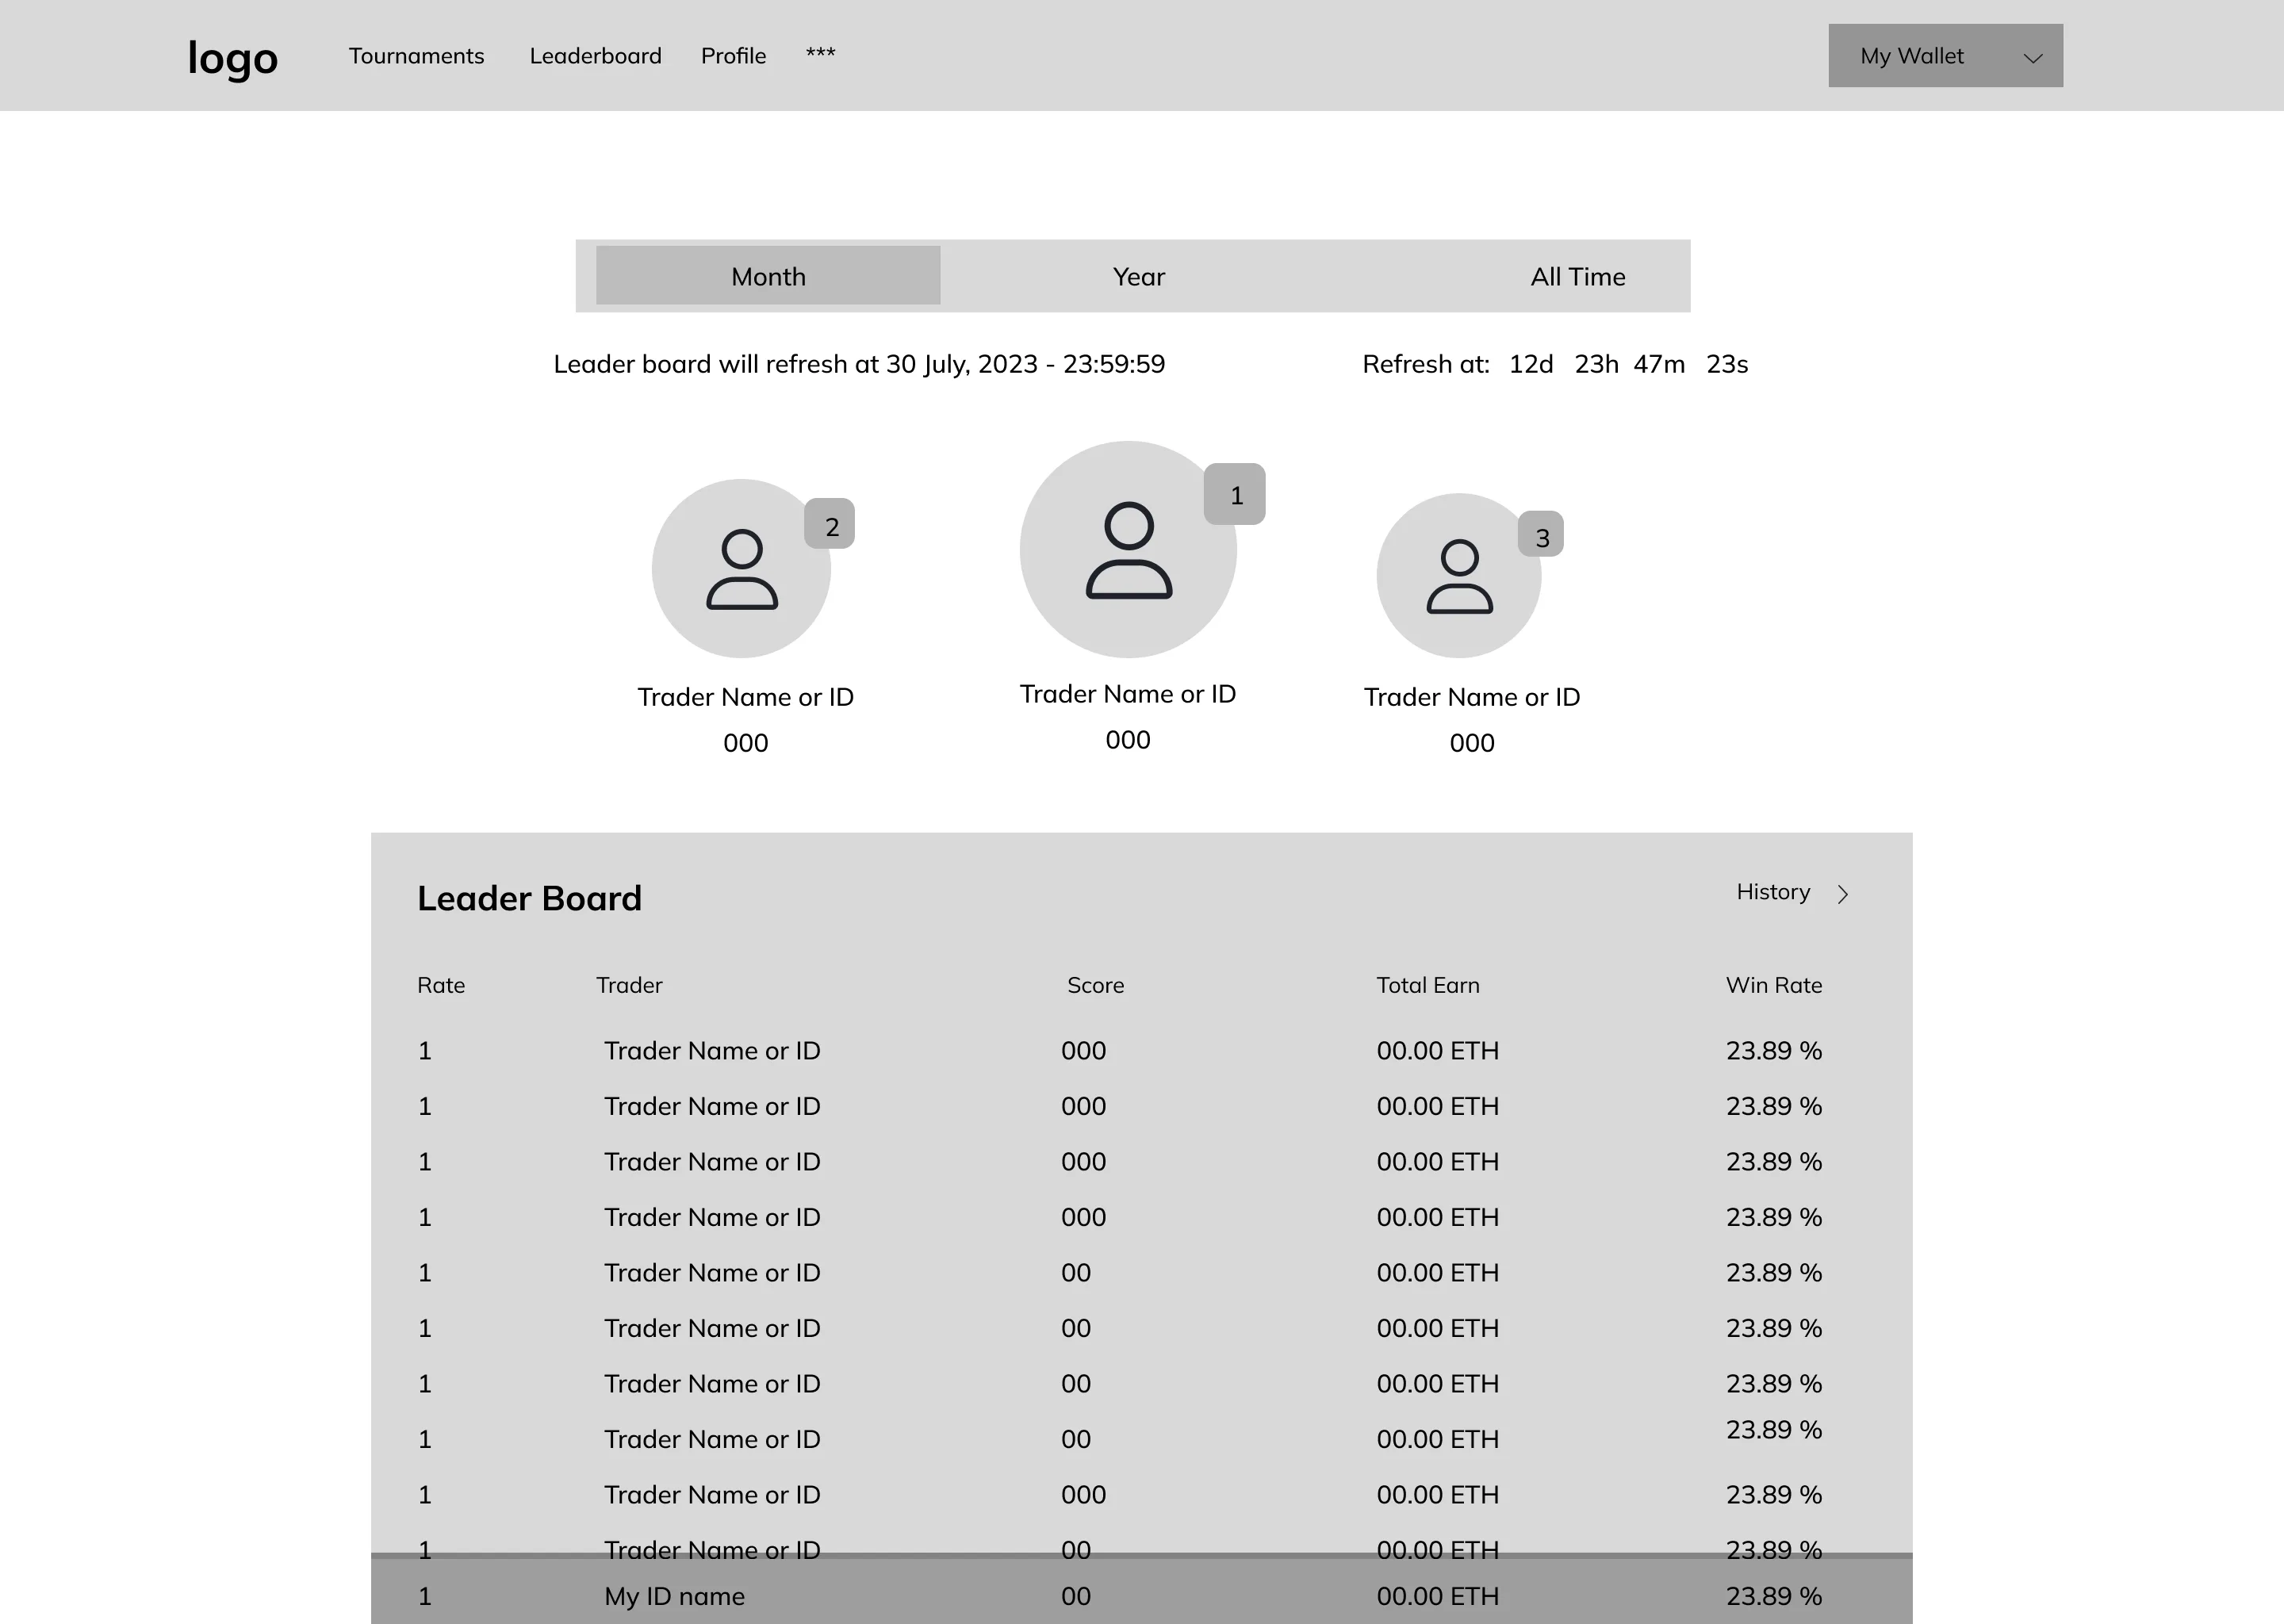
Task: Click the 000 score under third place trader
Action: (1472, 743)
